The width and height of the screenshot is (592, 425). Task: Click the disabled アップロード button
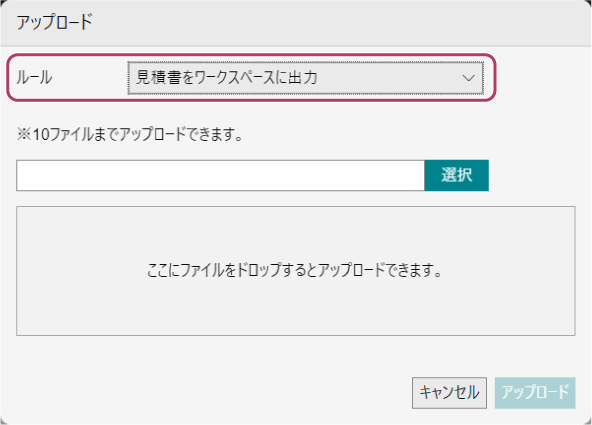coord(535,393)
